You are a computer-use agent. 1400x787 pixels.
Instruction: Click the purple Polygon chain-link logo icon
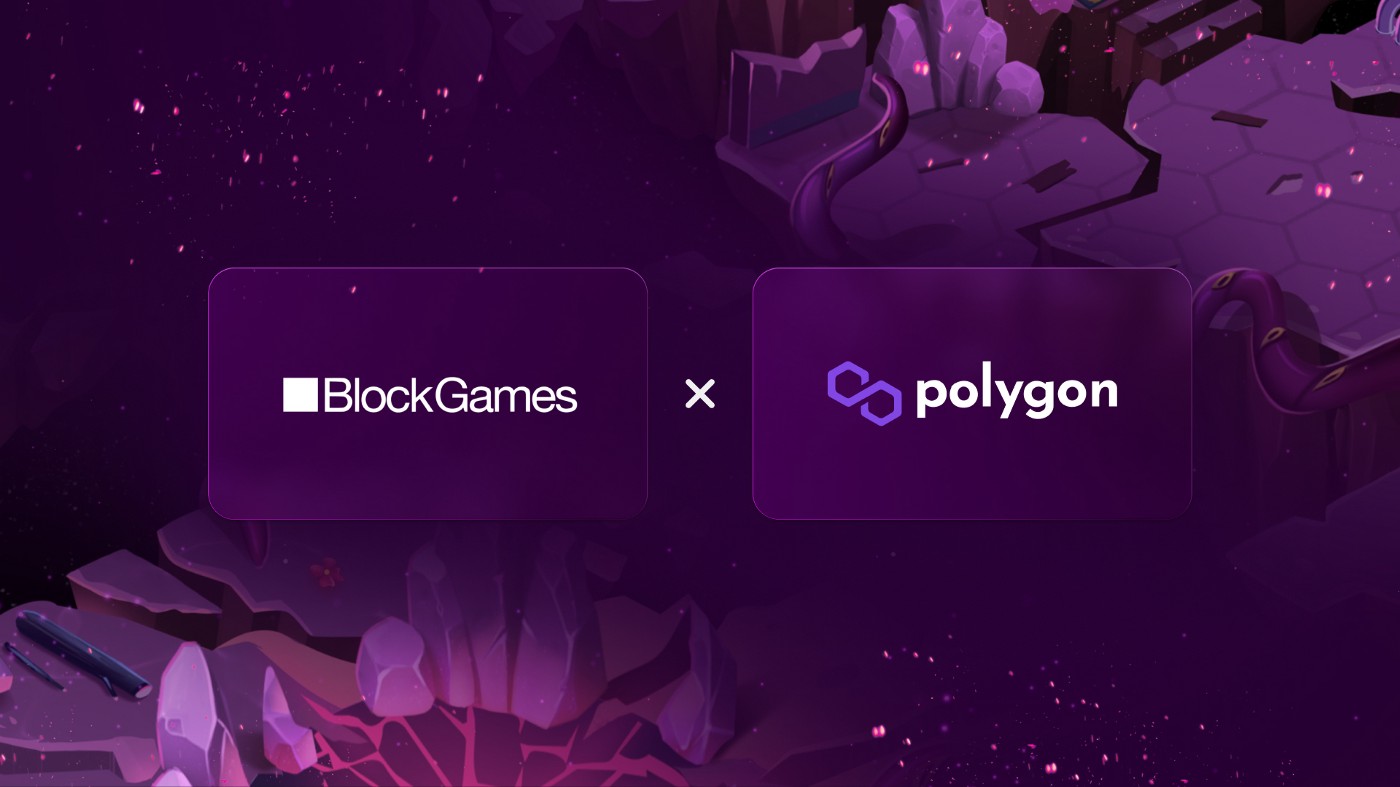(864, 394)
